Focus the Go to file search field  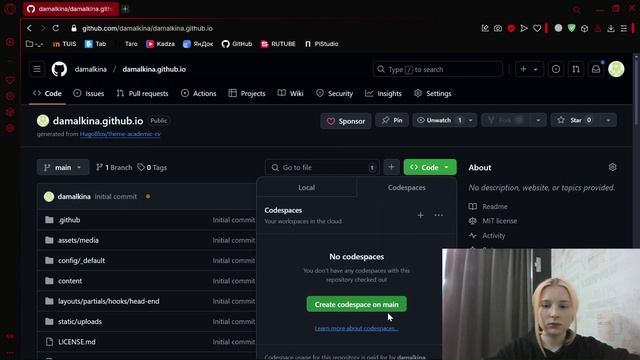(322, 167)
